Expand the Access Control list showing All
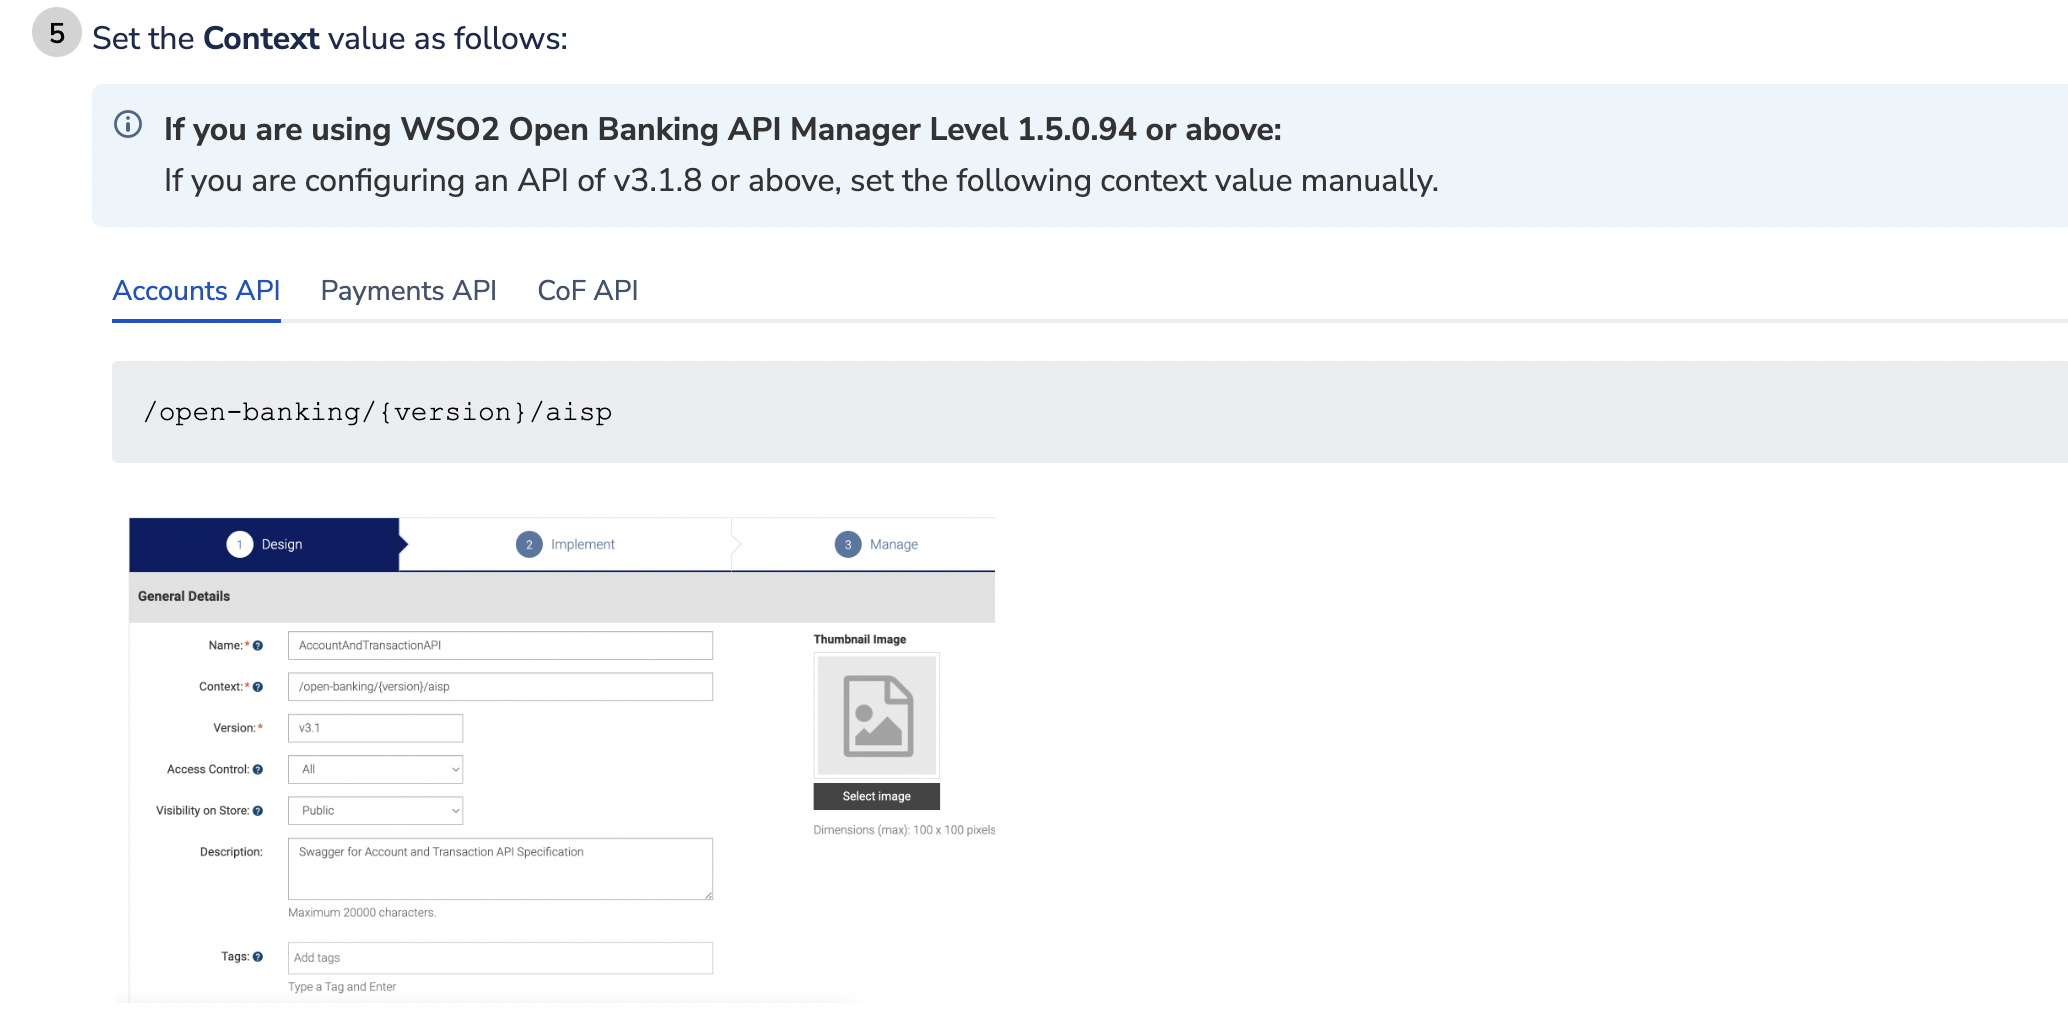This screenshot has width=2068, height=1036. (375, 769)
